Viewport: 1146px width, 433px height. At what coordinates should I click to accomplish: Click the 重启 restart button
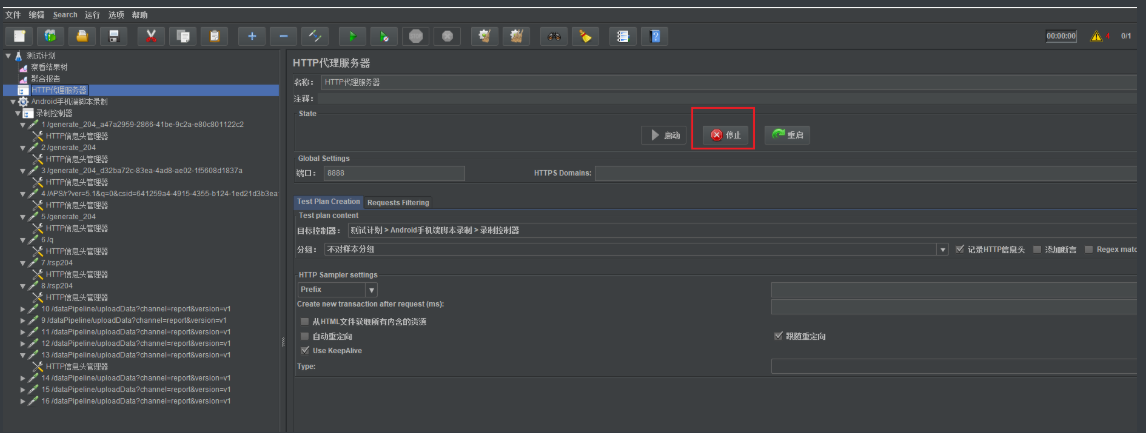(x=787, y=135)
